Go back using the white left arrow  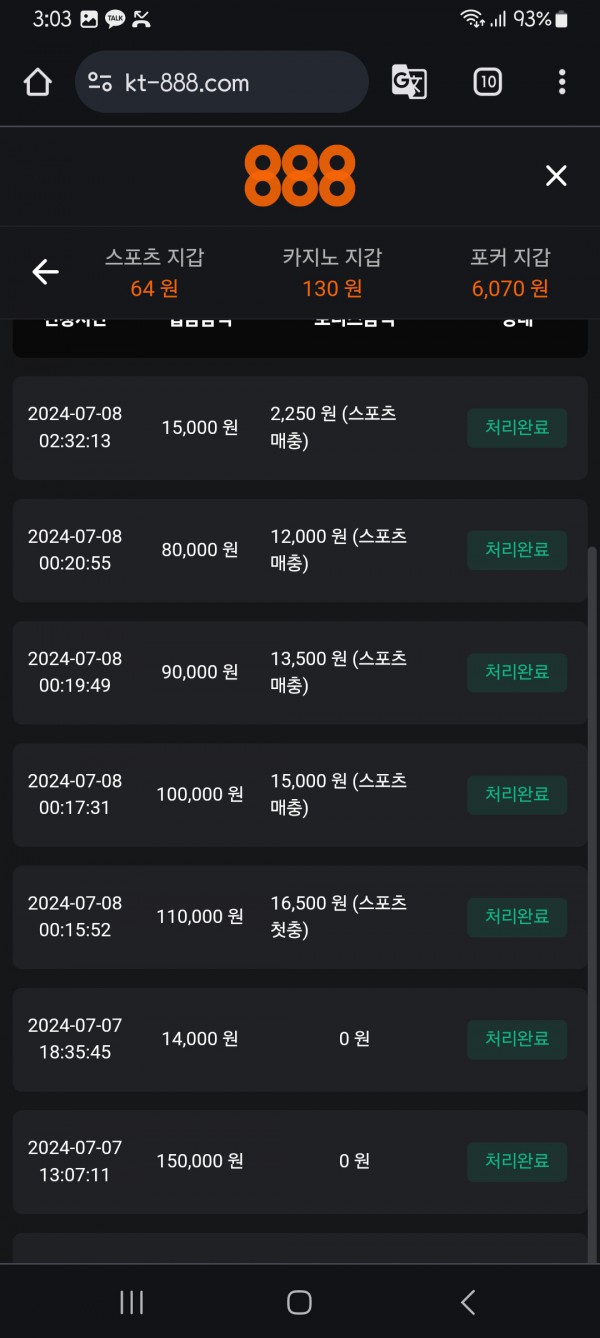coord(45,271)
